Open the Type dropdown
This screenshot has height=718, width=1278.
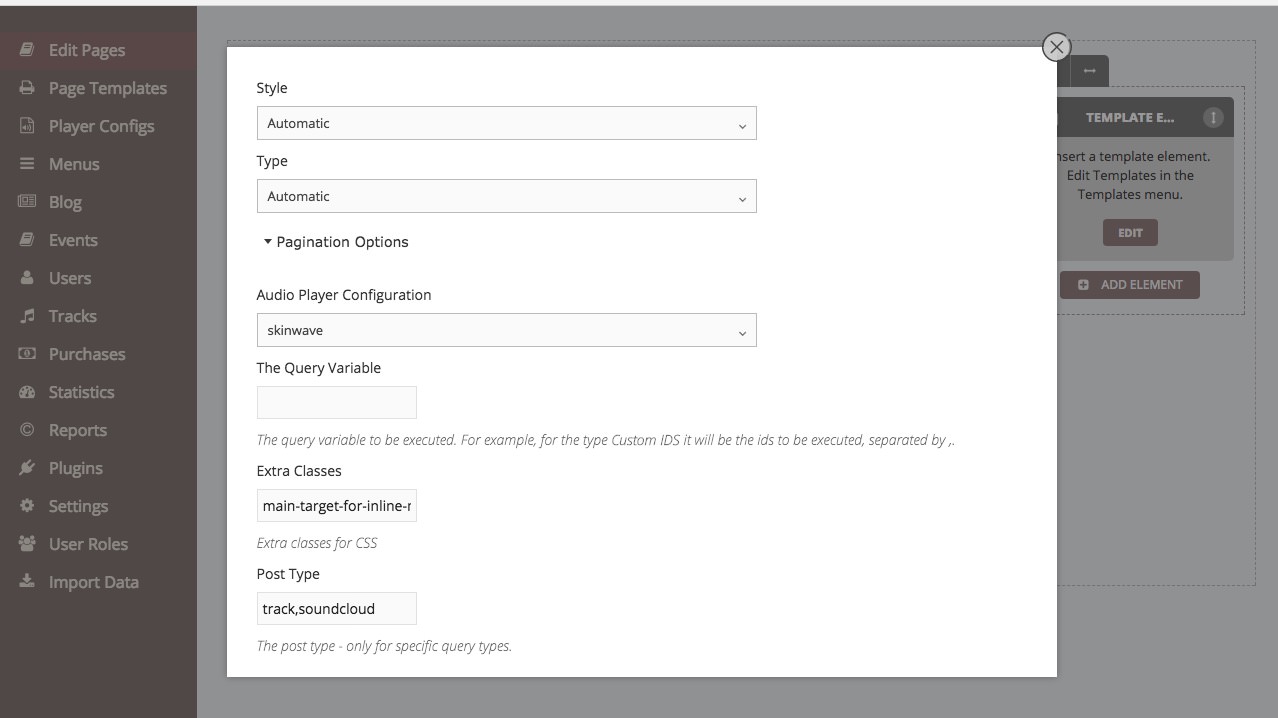506,196
